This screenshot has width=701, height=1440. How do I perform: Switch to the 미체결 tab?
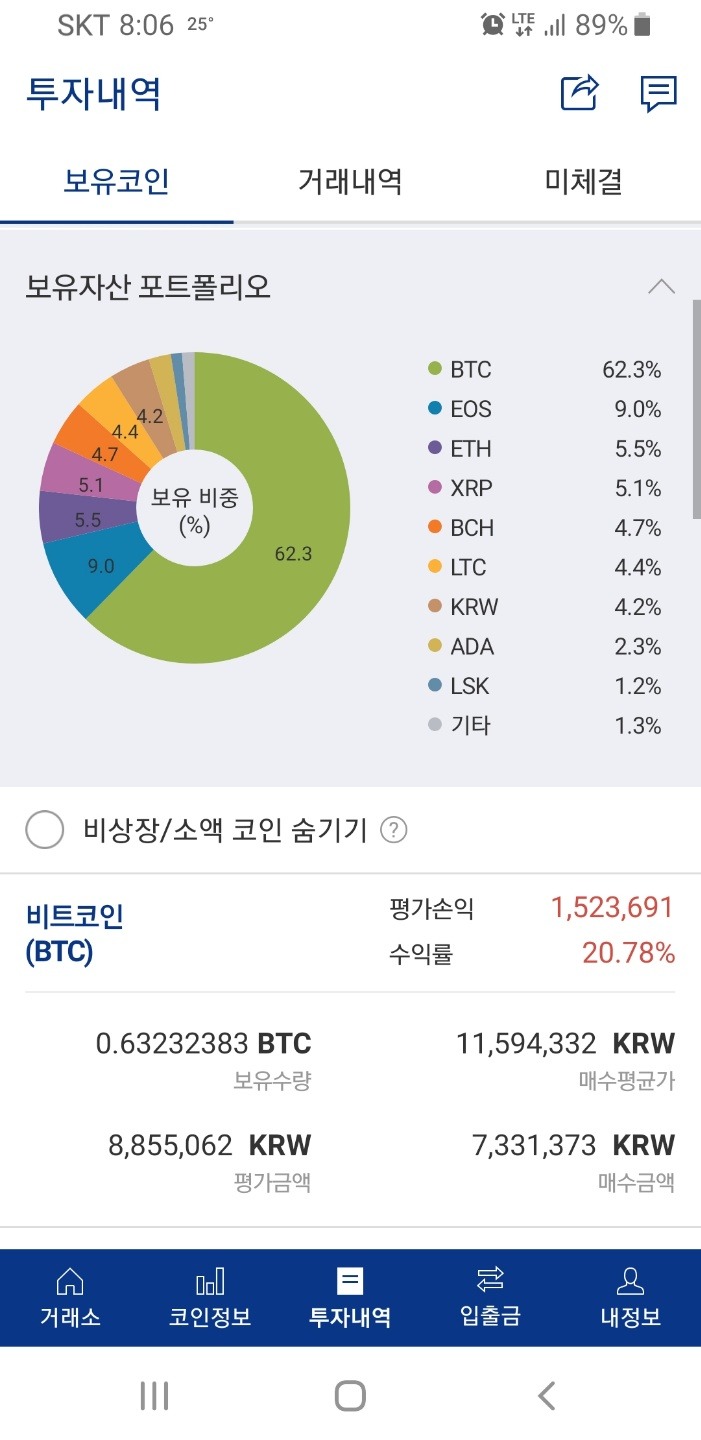583,181
